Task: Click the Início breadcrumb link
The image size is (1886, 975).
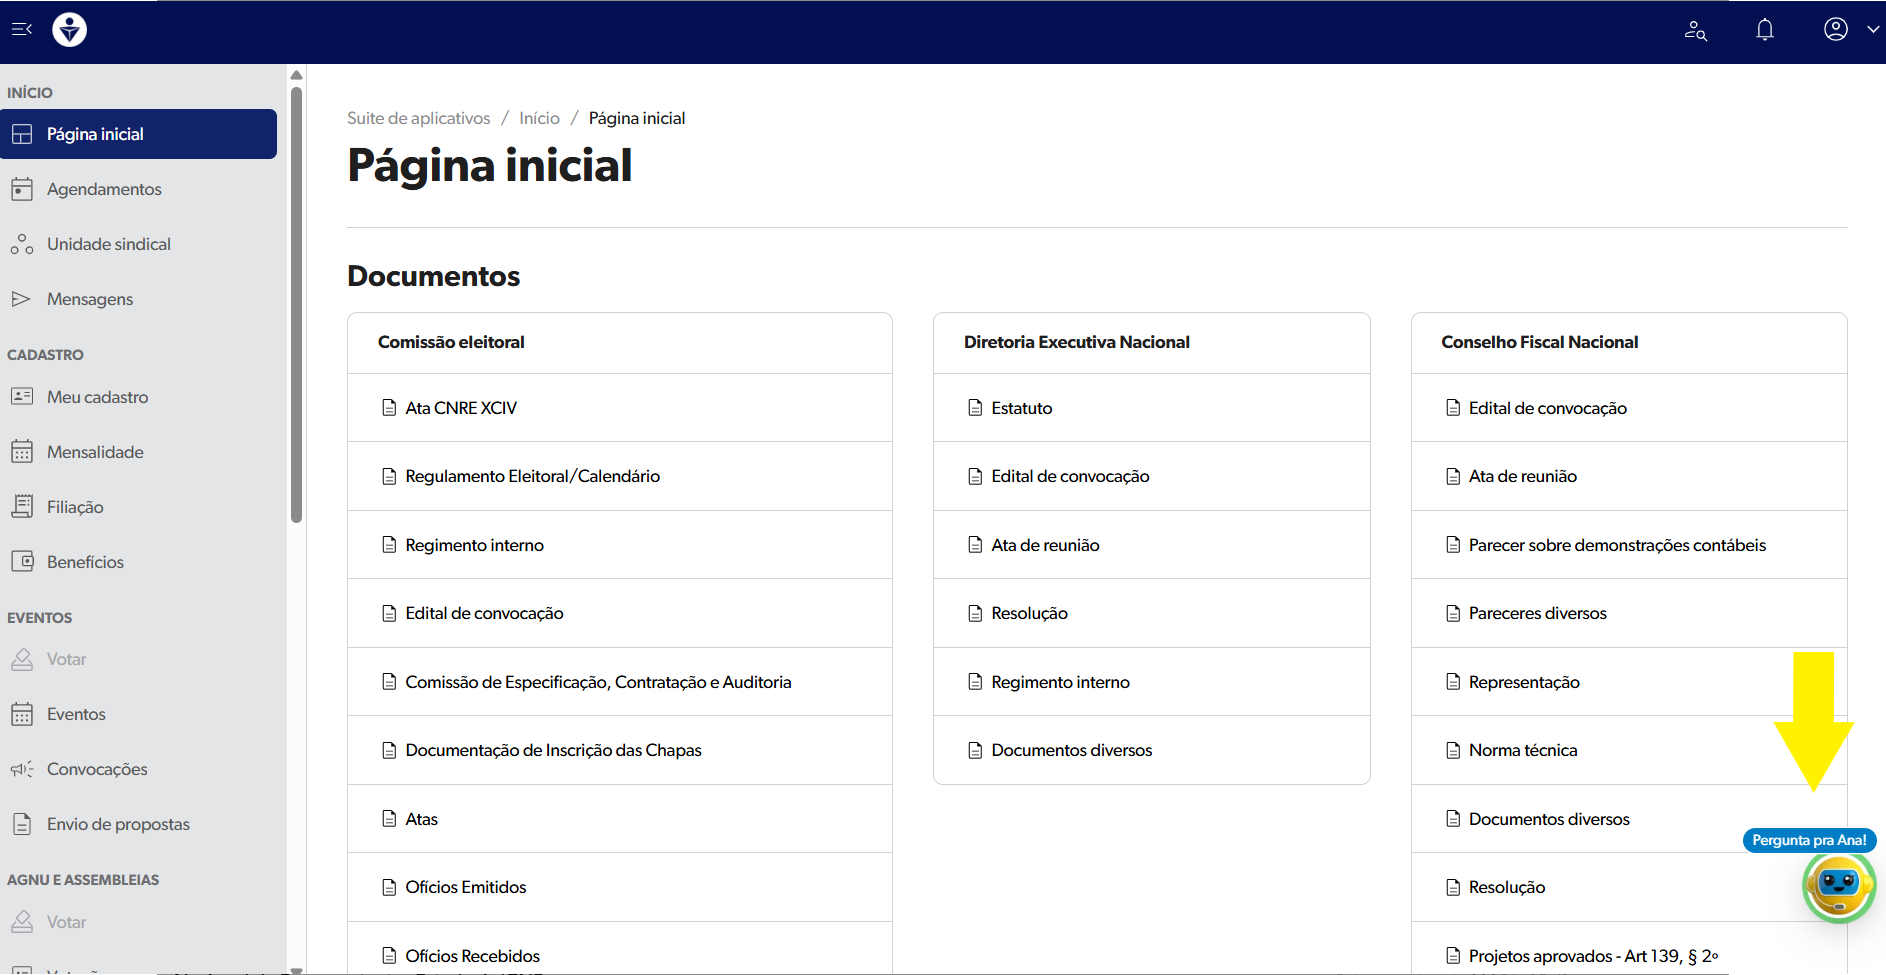Action: pos(539,118)
